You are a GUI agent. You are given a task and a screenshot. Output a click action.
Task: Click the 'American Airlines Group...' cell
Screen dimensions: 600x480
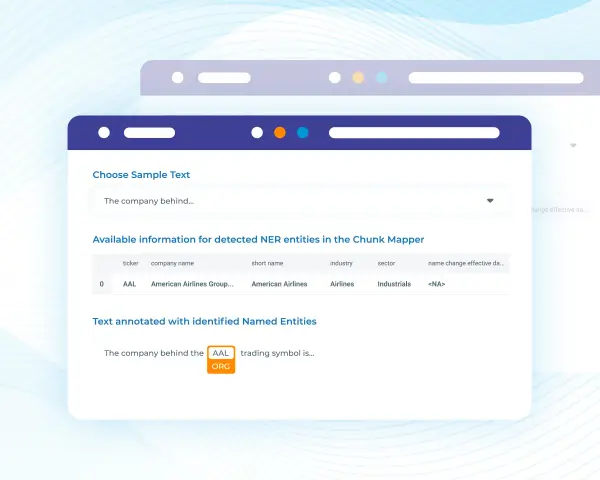point(192,284)
